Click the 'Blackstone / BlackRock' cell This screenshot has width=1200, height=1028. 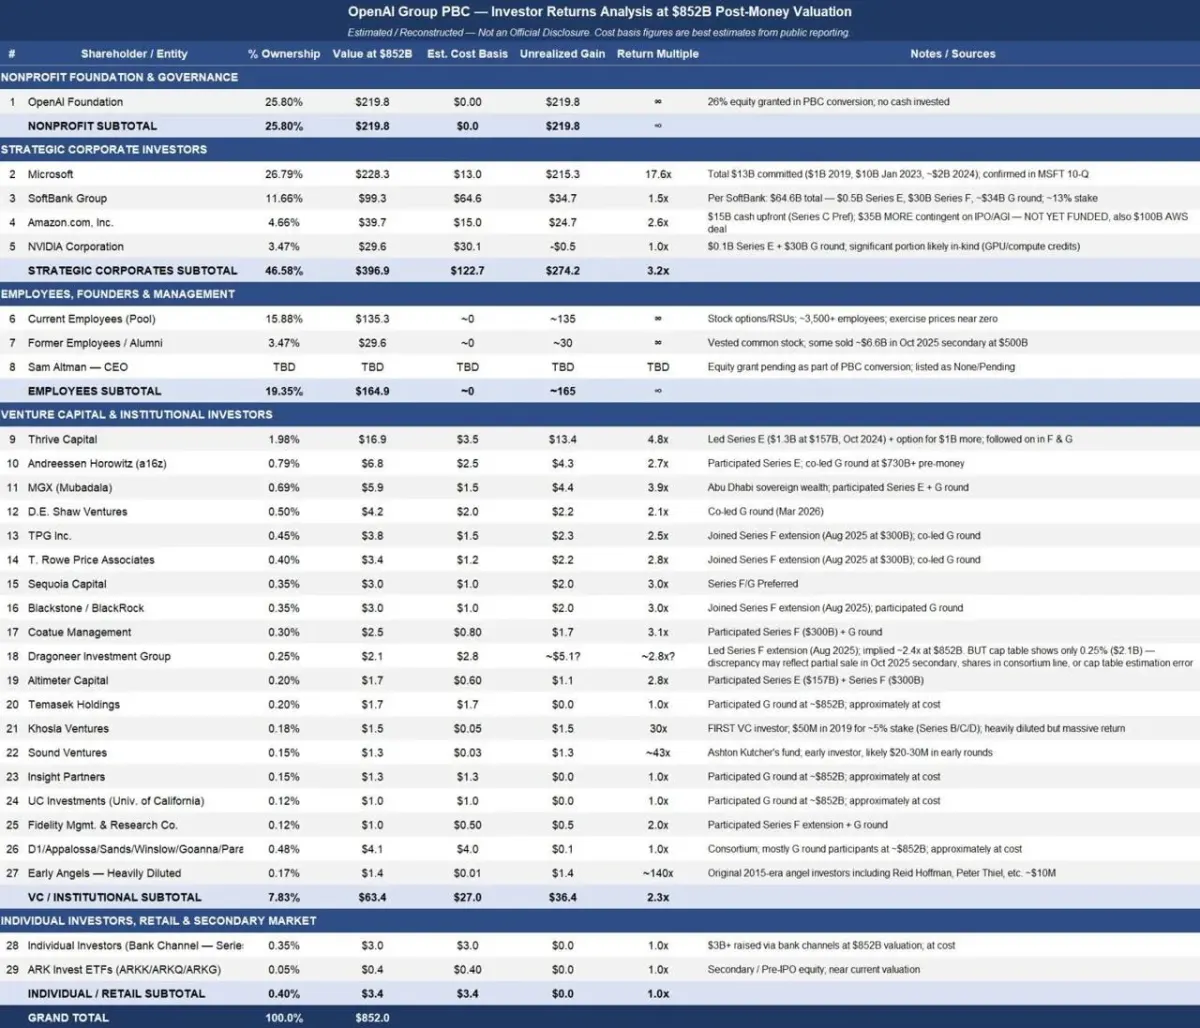[x=86, y=608]
